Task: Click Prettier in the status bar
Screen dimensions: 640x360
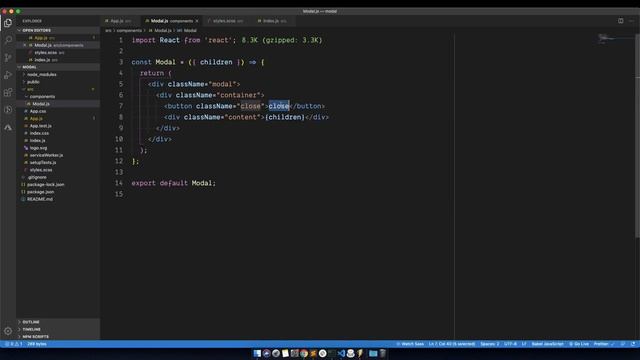Action: point(604,344)
